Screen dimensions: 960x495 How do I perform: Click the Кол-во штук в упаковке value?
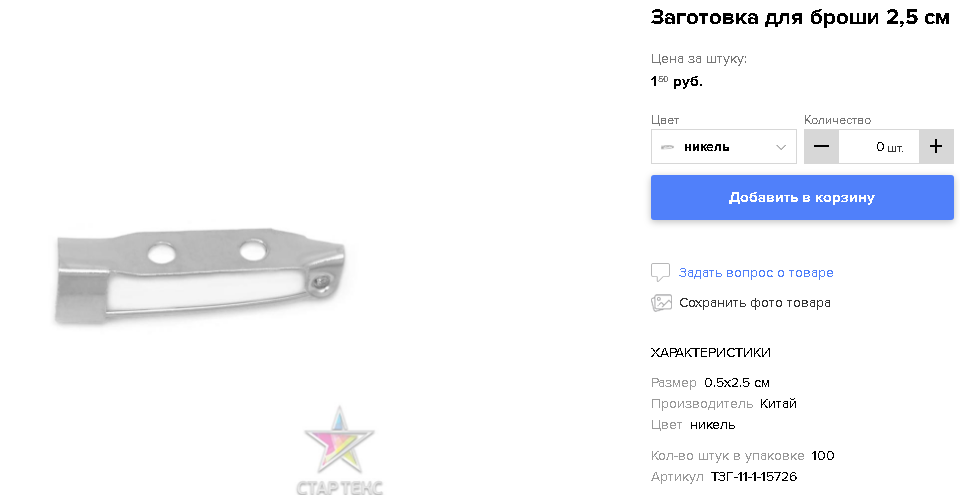point(823,456)
